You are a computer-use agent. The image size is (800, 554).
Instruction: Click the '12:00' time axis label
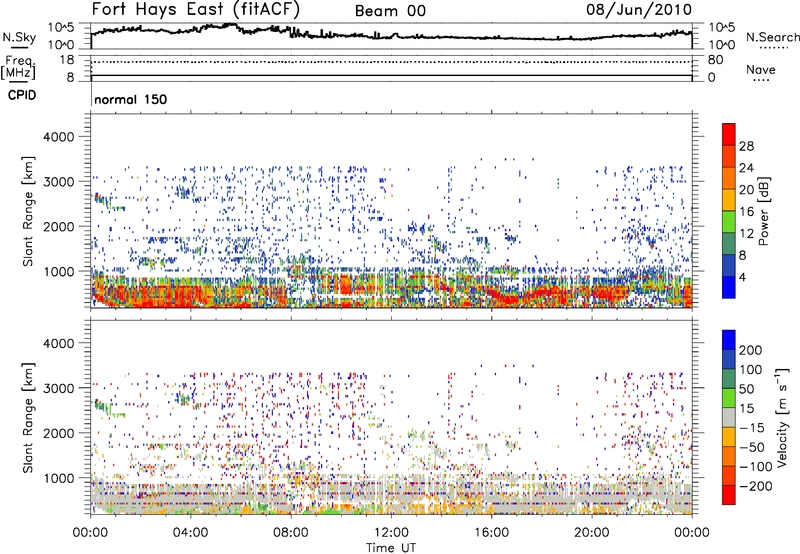point(391,533)
